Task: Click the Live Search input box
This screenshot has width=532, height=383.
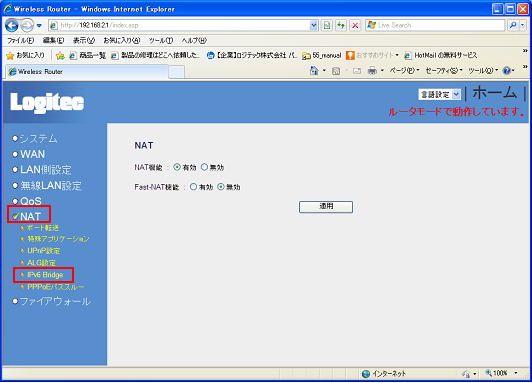Action: (435, 25)
